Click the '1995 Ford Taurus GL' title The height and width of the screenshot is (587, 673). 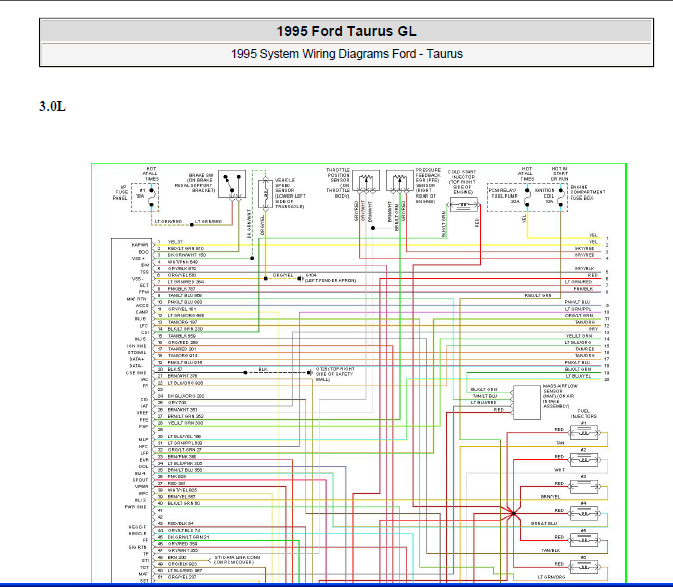pos(346,31)
